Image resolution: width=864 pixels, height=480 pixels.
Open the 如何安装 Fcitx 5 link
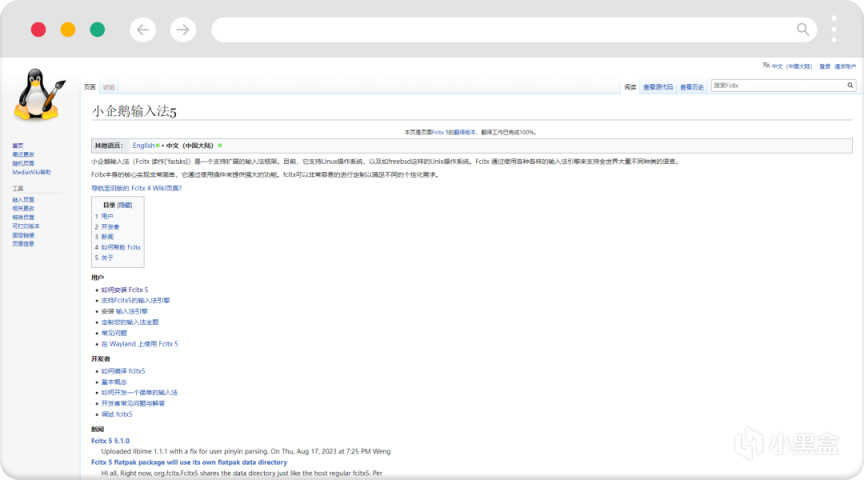tap(125, 290)
